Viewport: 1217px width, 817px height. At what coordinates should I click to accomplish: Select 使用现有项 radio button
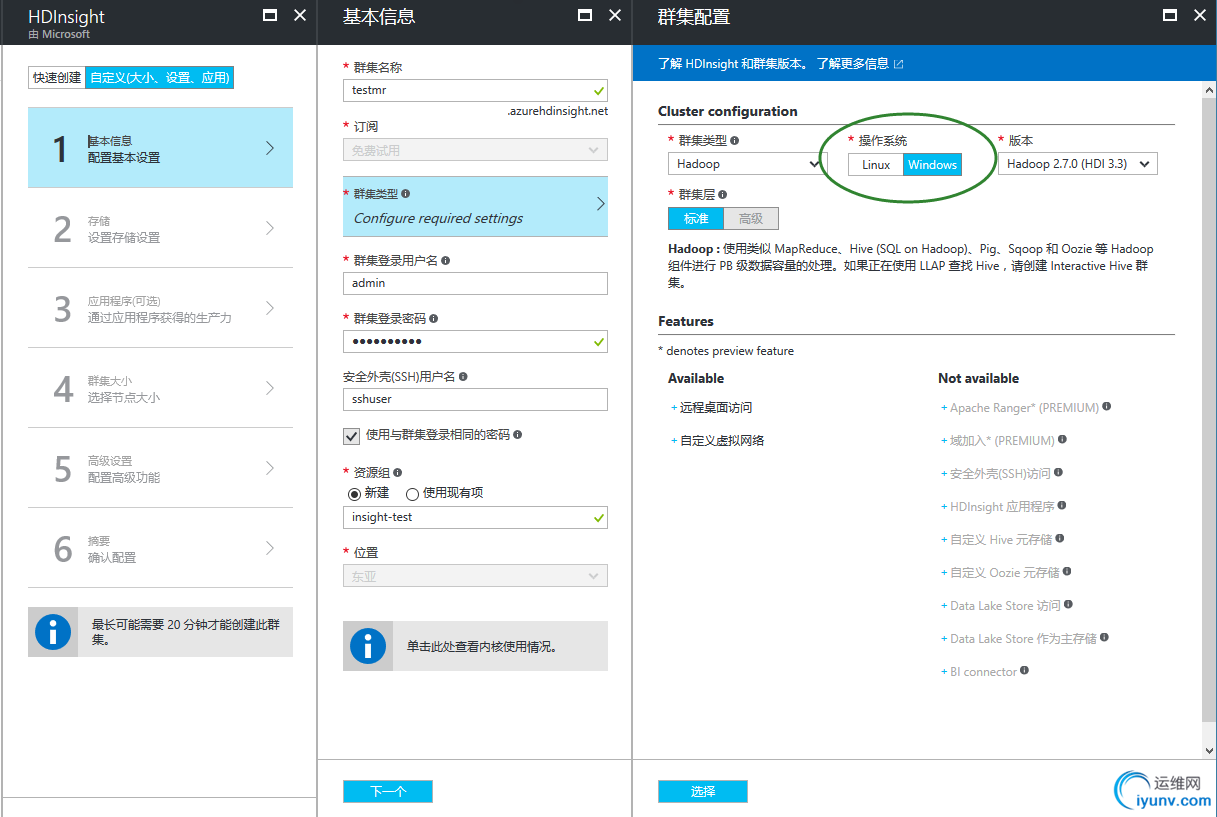click(x=412, y=494)
